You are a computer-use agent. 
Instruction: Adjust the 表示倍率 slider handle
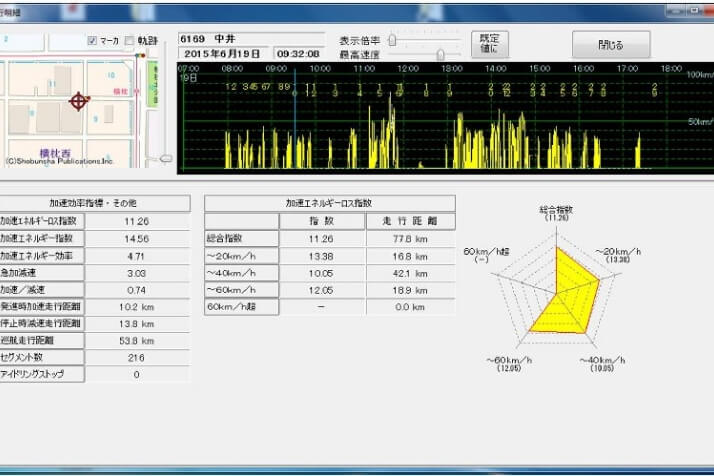pyautogui.click(x=392, y=40)
